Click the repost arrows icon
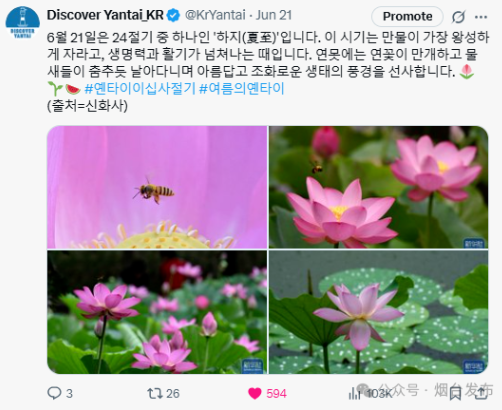Image resolution: width=502 pixels, height=410 pixels. tap(154, 393)
